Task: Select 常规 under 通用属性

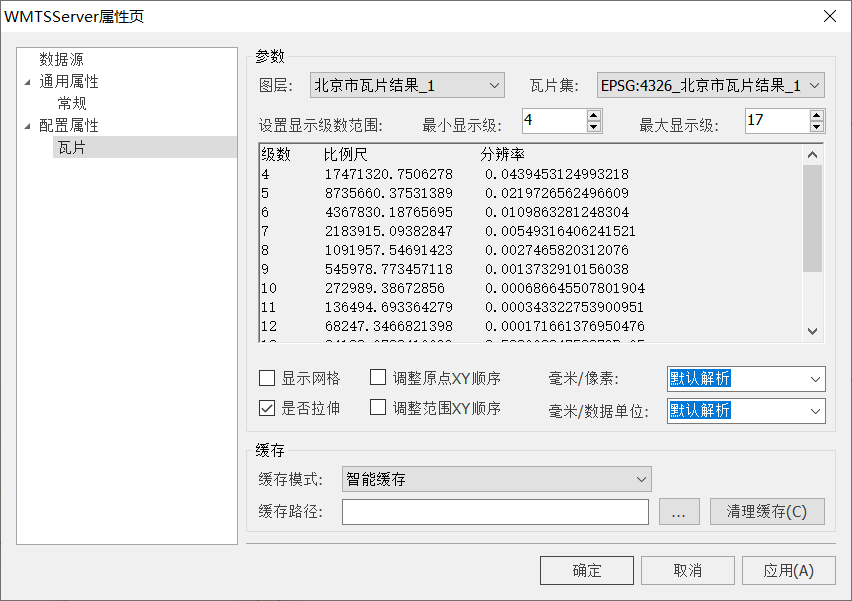Action: (71, 103)
